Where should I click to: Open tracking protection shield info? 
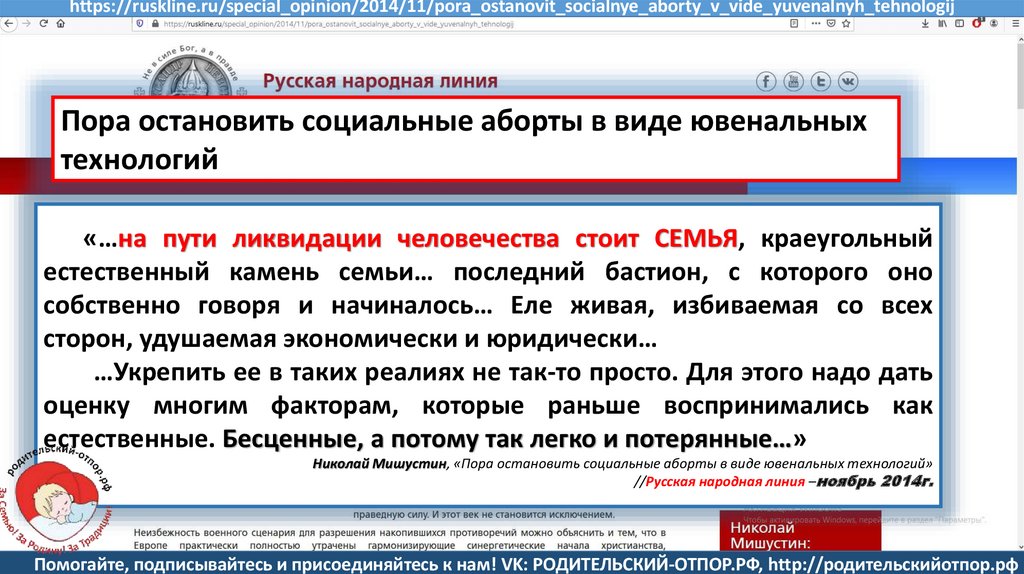pyautogui.click(x=140, y=24)
